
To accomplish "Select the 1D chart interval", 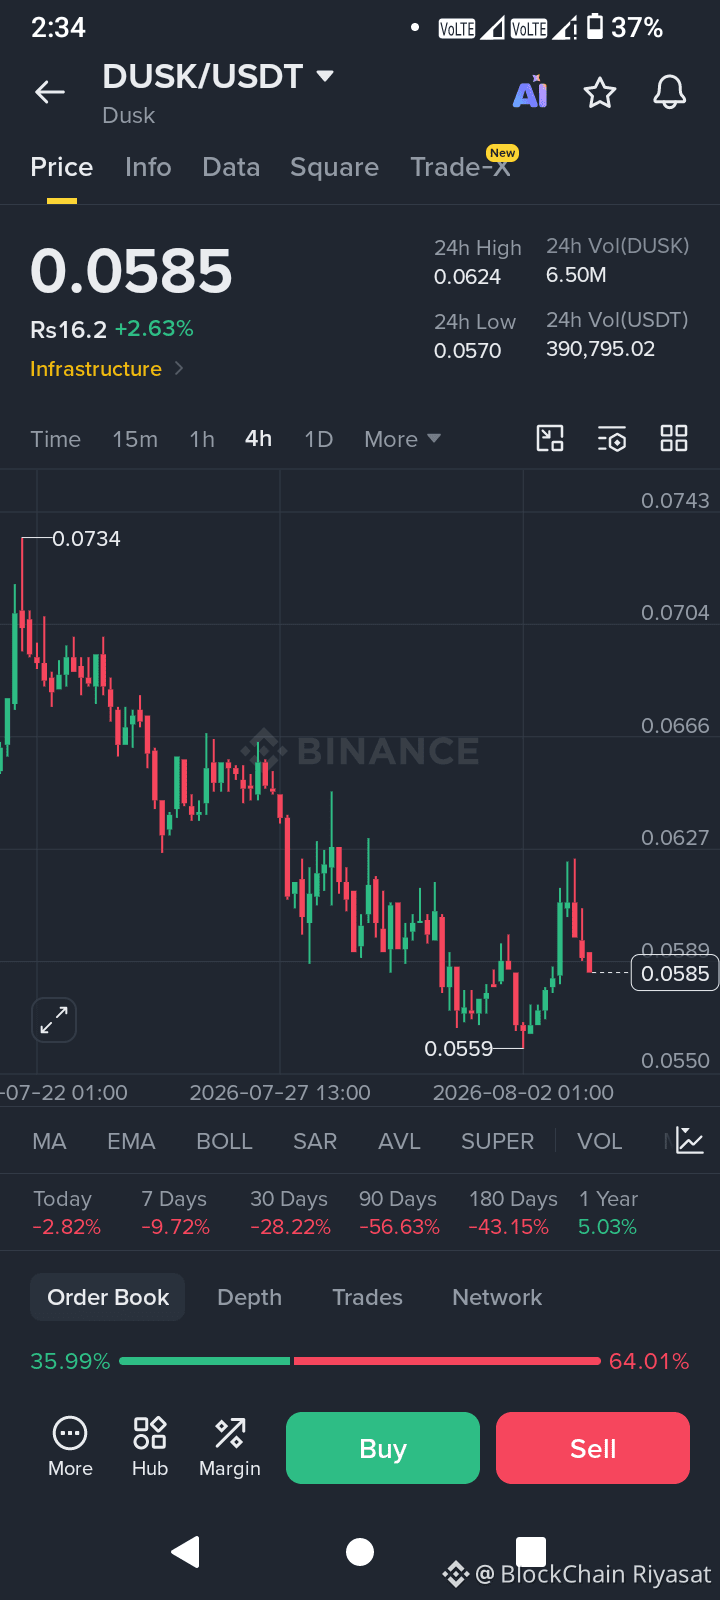I will point(318,439).
